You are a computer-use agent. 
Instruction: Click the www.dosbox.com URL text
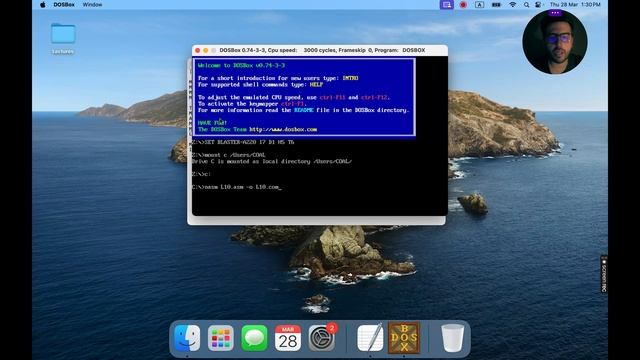tap(283, 129)
